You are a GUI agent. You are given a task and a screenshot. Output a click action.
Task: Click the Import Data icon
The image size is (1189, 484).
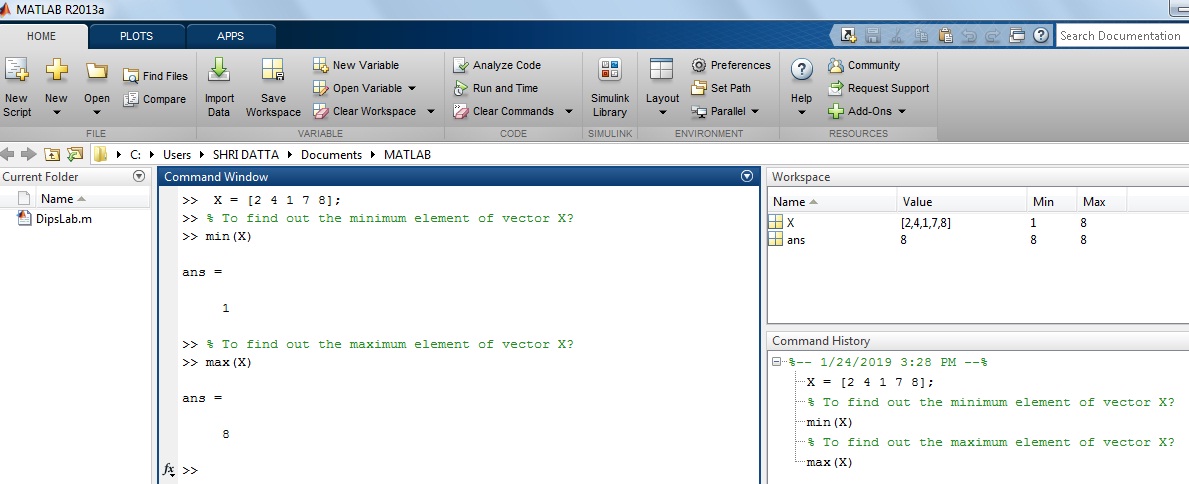click(x=219, y=72)
